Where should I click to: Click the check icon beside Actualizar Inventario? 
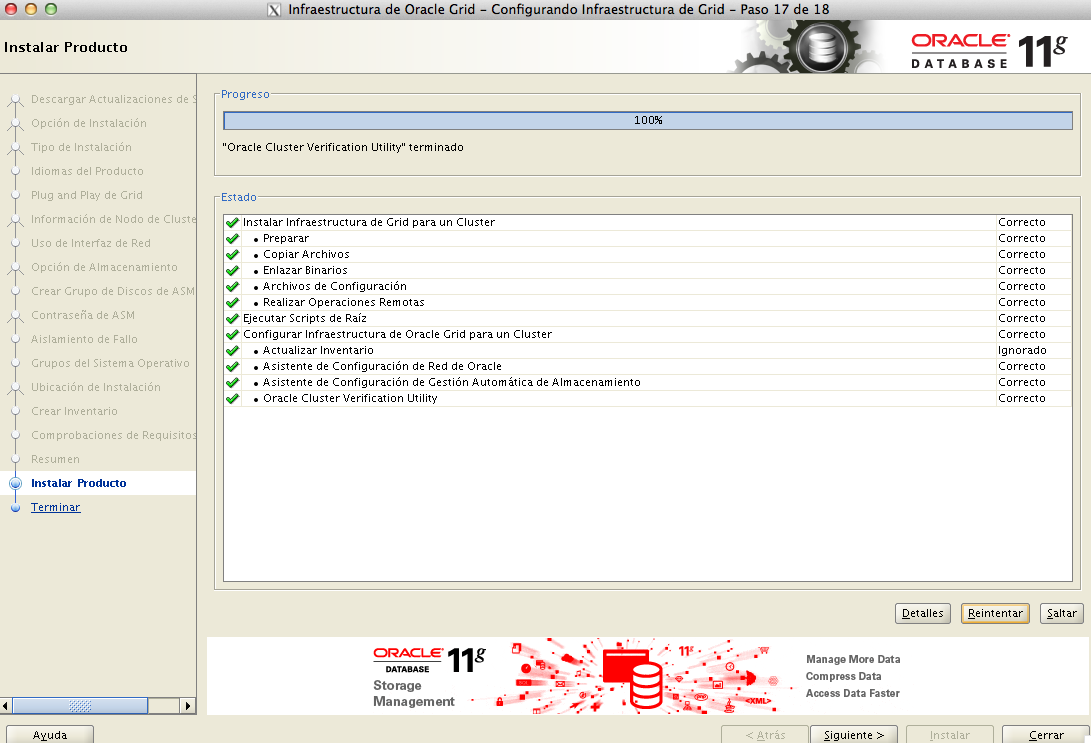232,351
